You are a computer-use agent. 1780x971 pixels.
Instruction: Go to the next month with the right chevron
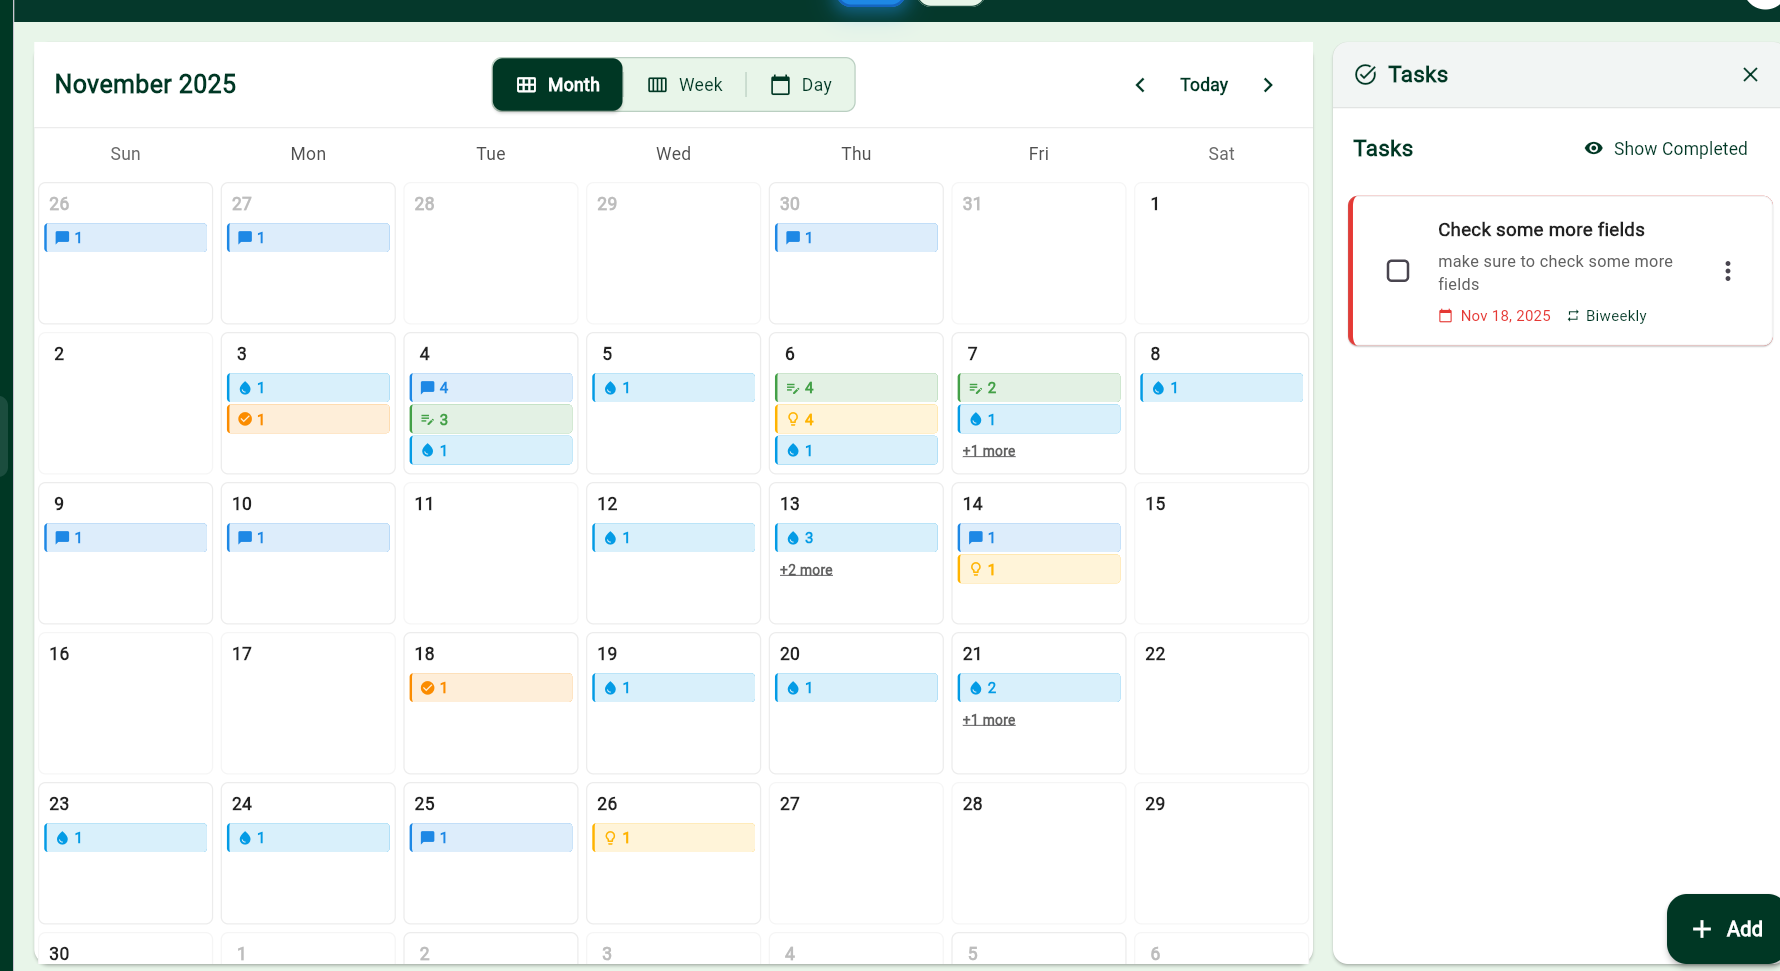click(x=1268, y=85)
